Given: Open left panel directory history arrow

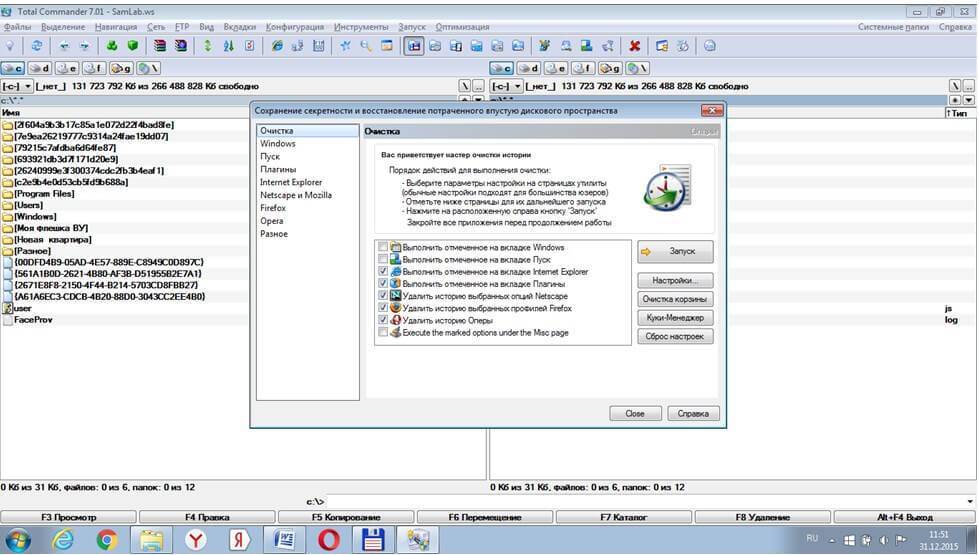Looking at the screenshot, I should (x=475, y=100).
